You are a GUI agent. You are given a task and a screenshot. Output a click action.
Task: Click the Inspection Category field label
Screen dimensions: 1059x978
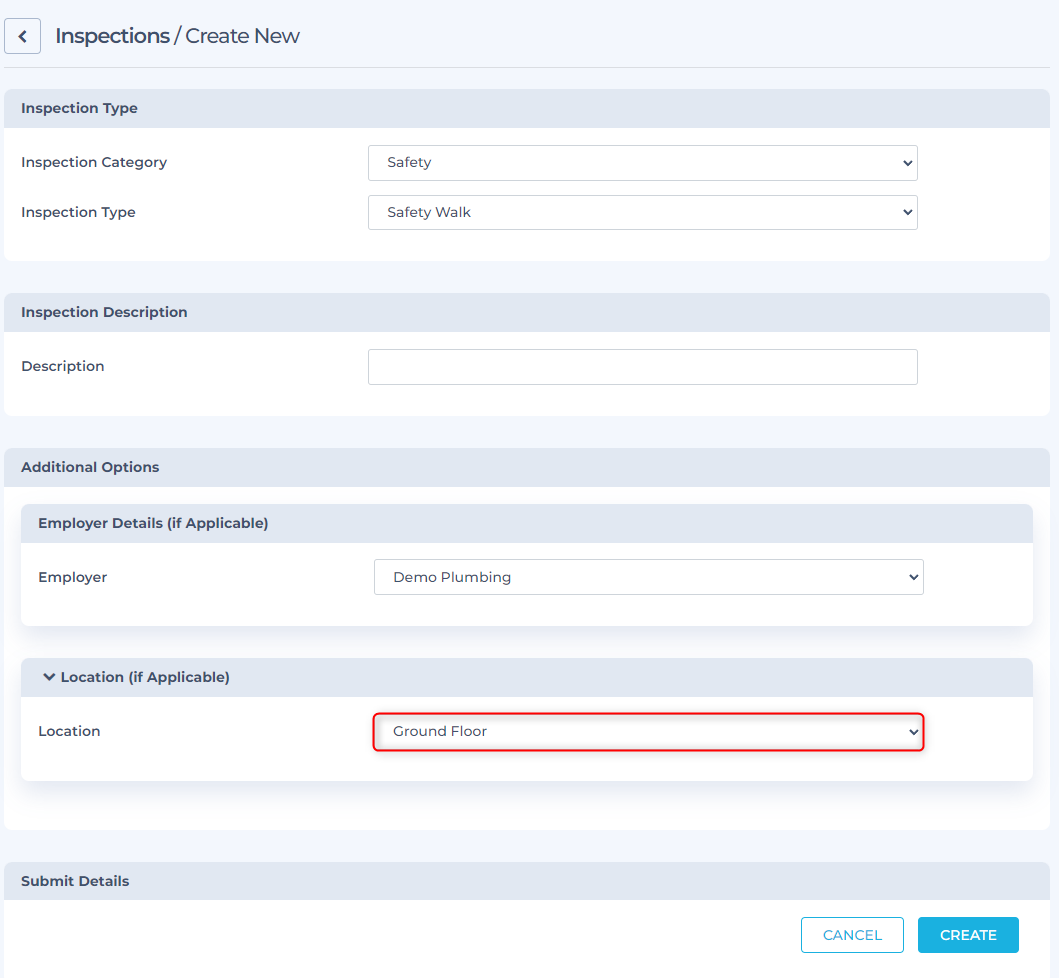[x=94, y=162]
